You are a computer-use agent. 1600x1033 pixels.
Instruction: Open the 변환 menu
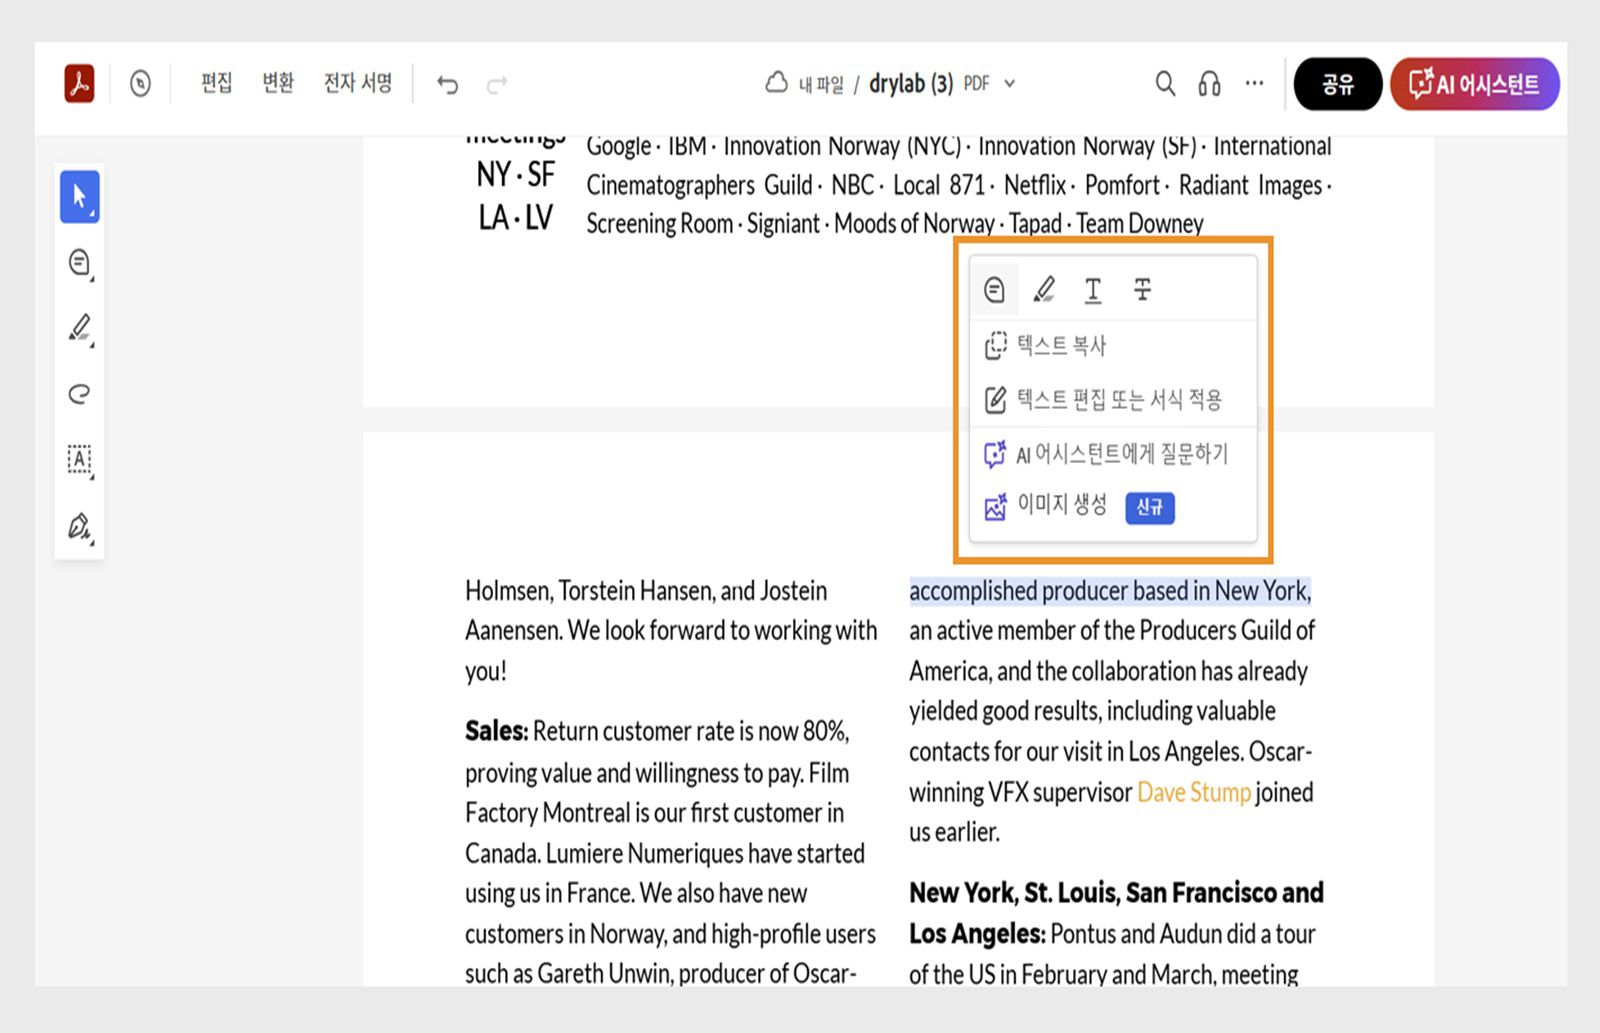[277, 83]
